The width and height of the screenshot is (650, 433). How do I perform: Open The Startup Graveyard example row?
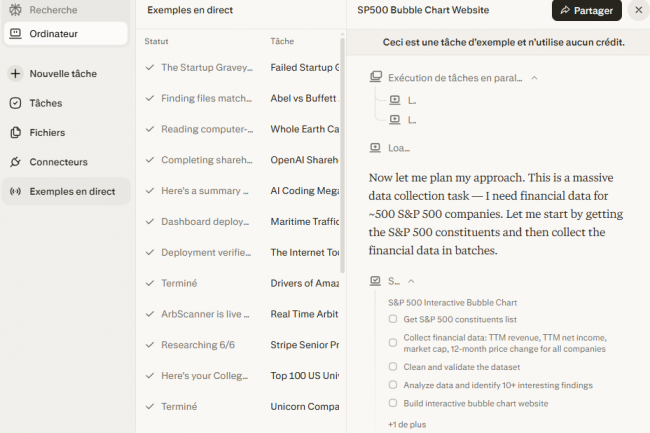point(205,67)
